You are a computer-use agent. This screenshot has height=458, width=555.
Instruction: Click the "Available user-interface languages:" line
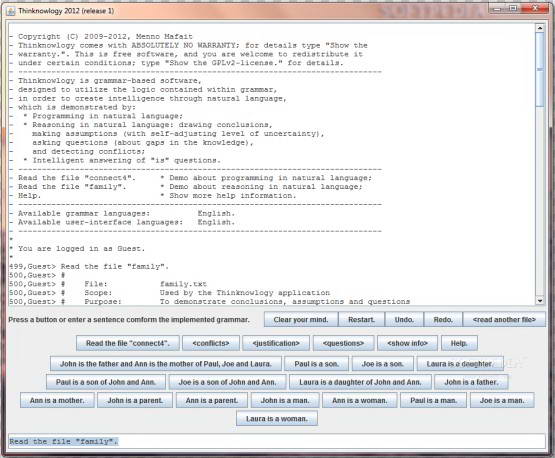click(x=101, y=222)
